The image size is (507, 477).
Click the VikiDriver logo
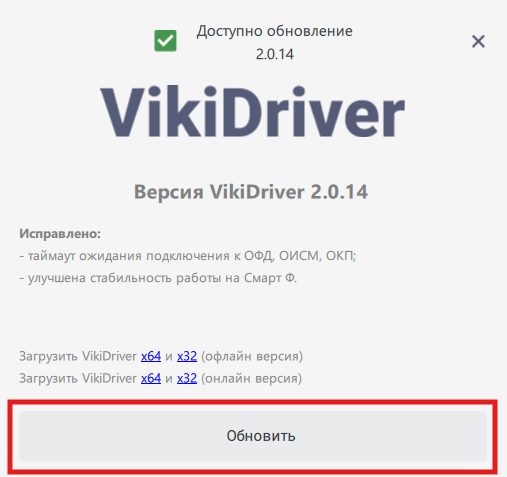click(253, 112)
